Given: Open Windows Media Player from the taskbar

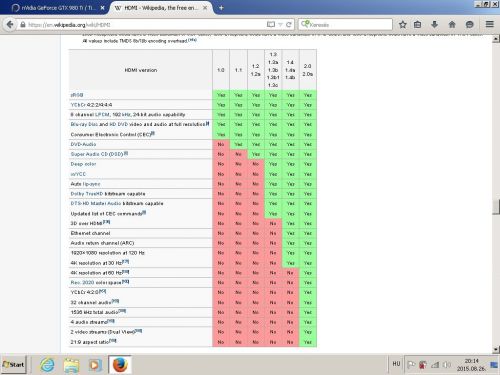Looking at the screenshot, I should 95,365.
